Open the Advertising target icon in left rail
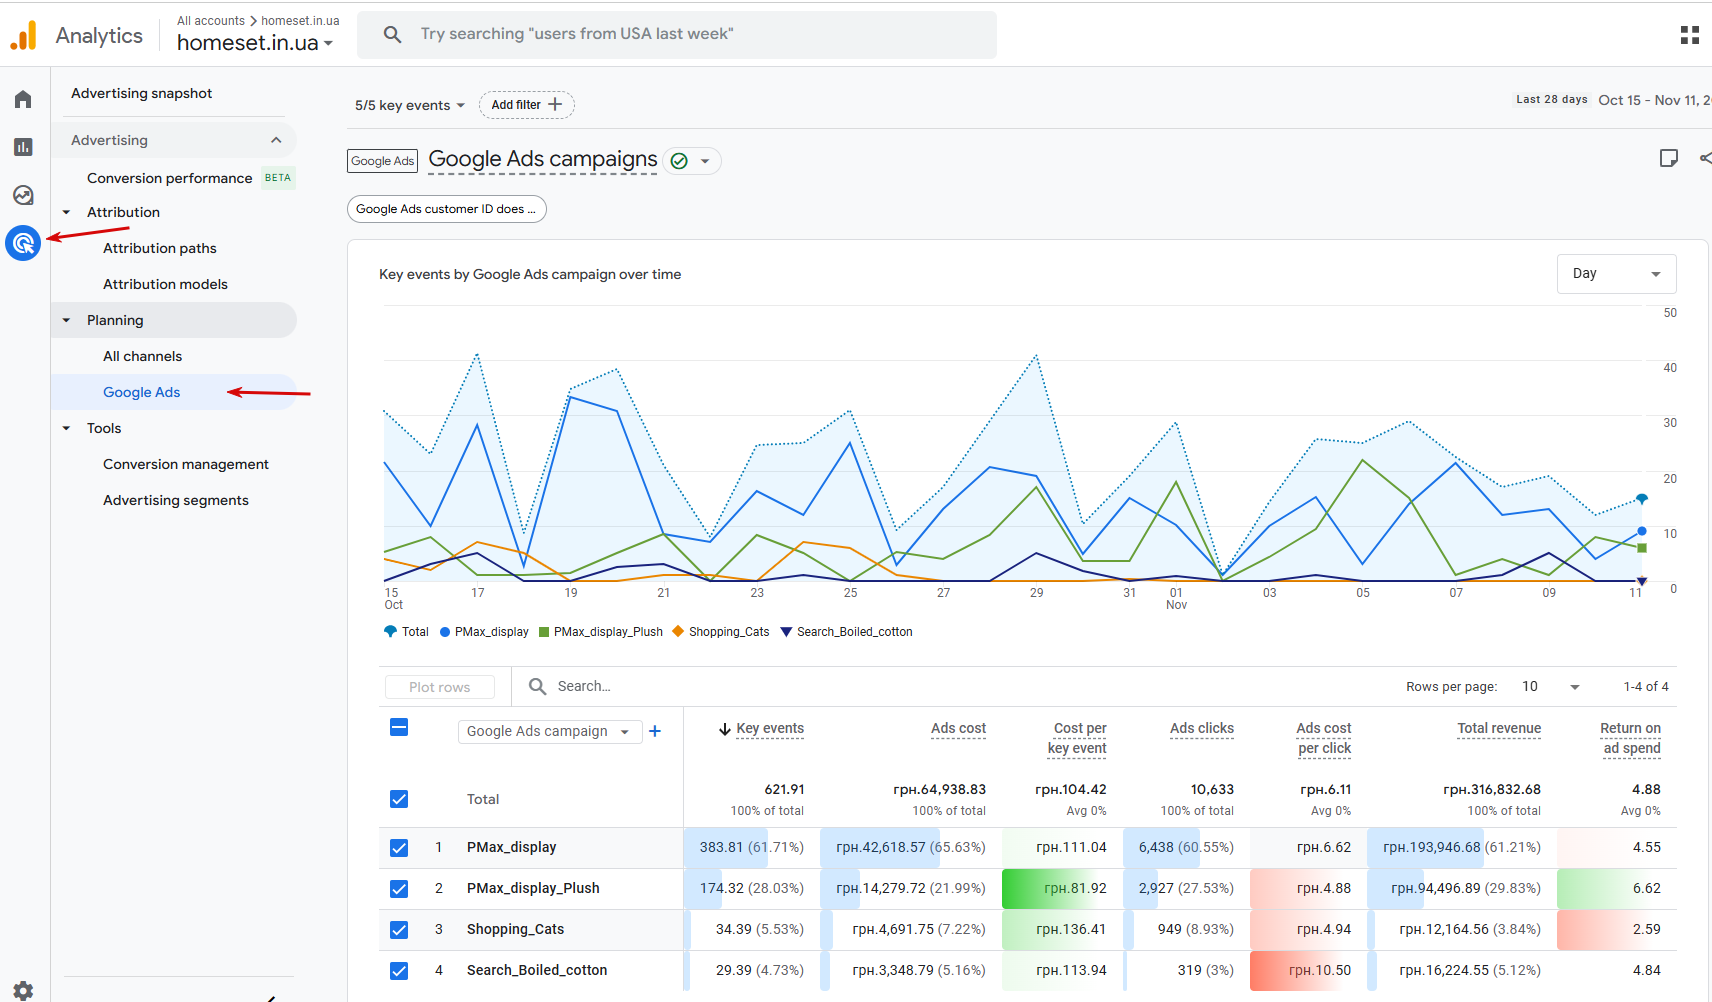The image size is (1712, 1002). click(23, 243)
